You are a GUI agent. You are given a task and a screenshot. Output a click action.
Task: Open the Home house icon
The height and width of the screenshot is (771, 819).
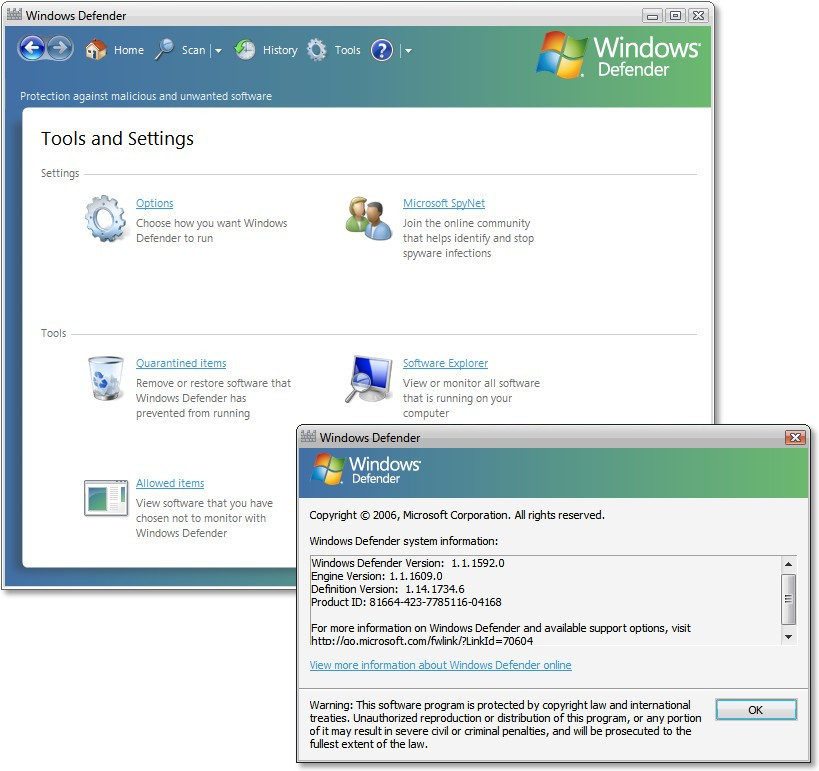96,50
